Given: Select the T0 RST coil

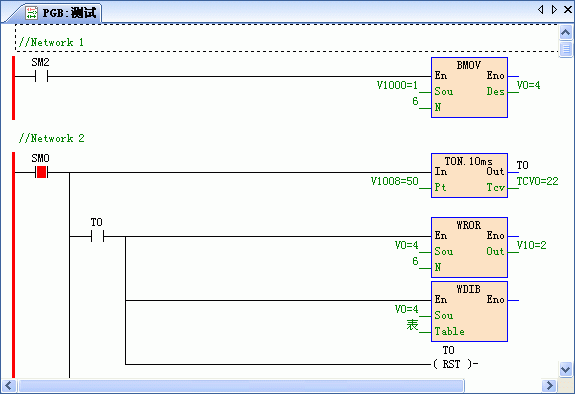Looking at the screenshot, I should [x=455, y=364].
